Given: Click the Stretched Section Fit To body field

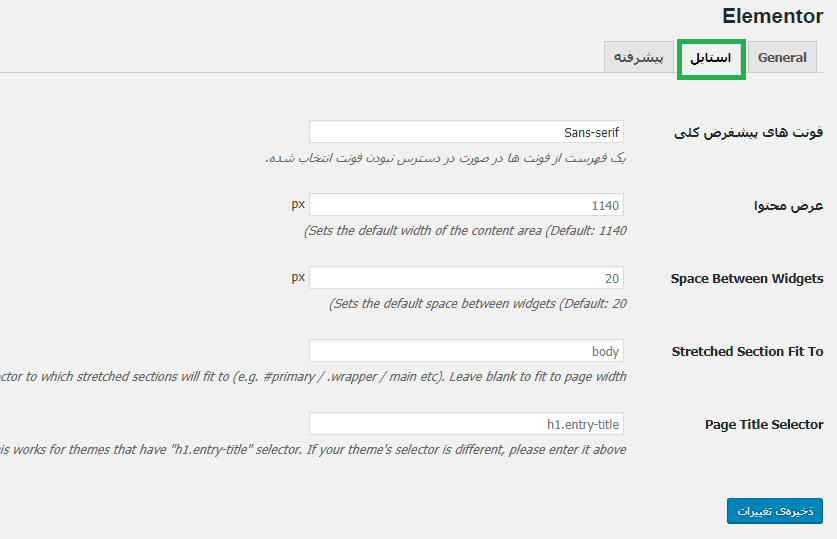Looking at the screenshot, I should pos(466,351).
